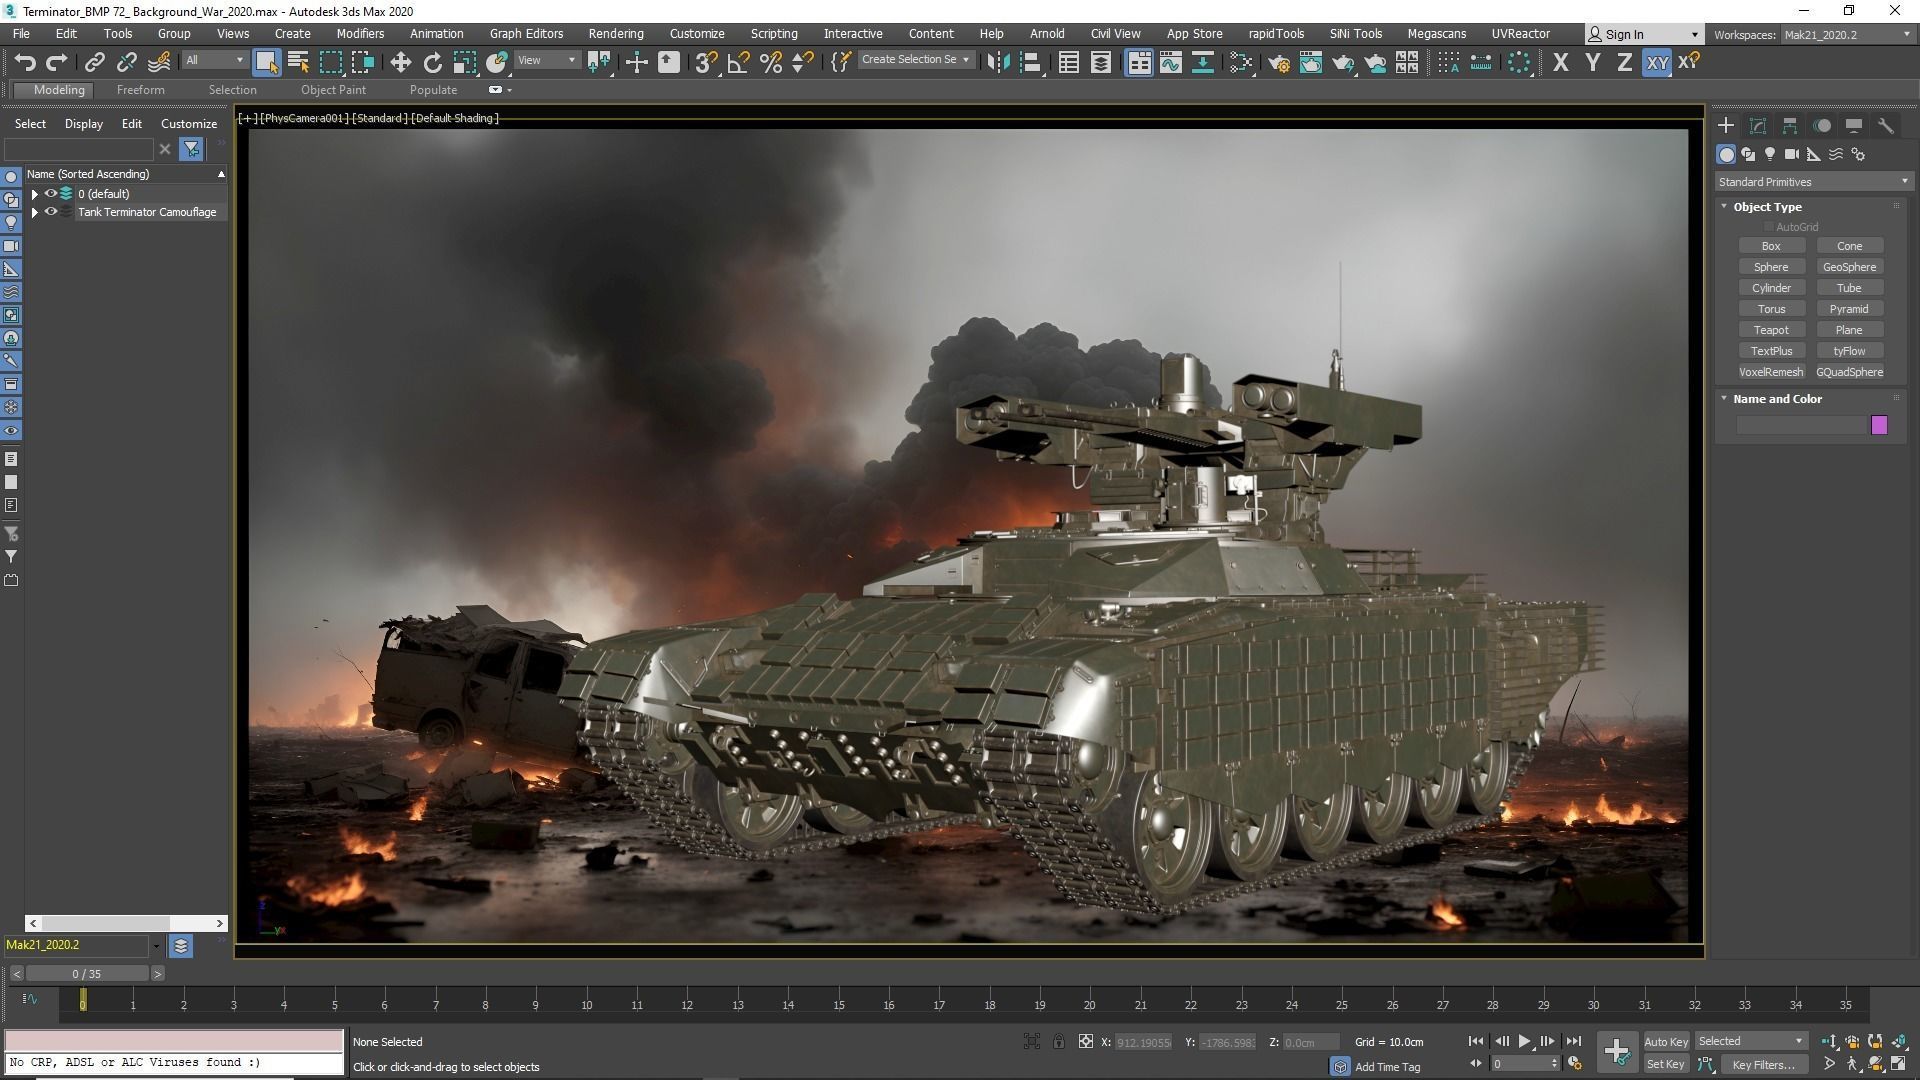This screenshot has height=1080, width=1920.
Task: Toggle XY plane constraint
Action: [x=1657, y=62]
